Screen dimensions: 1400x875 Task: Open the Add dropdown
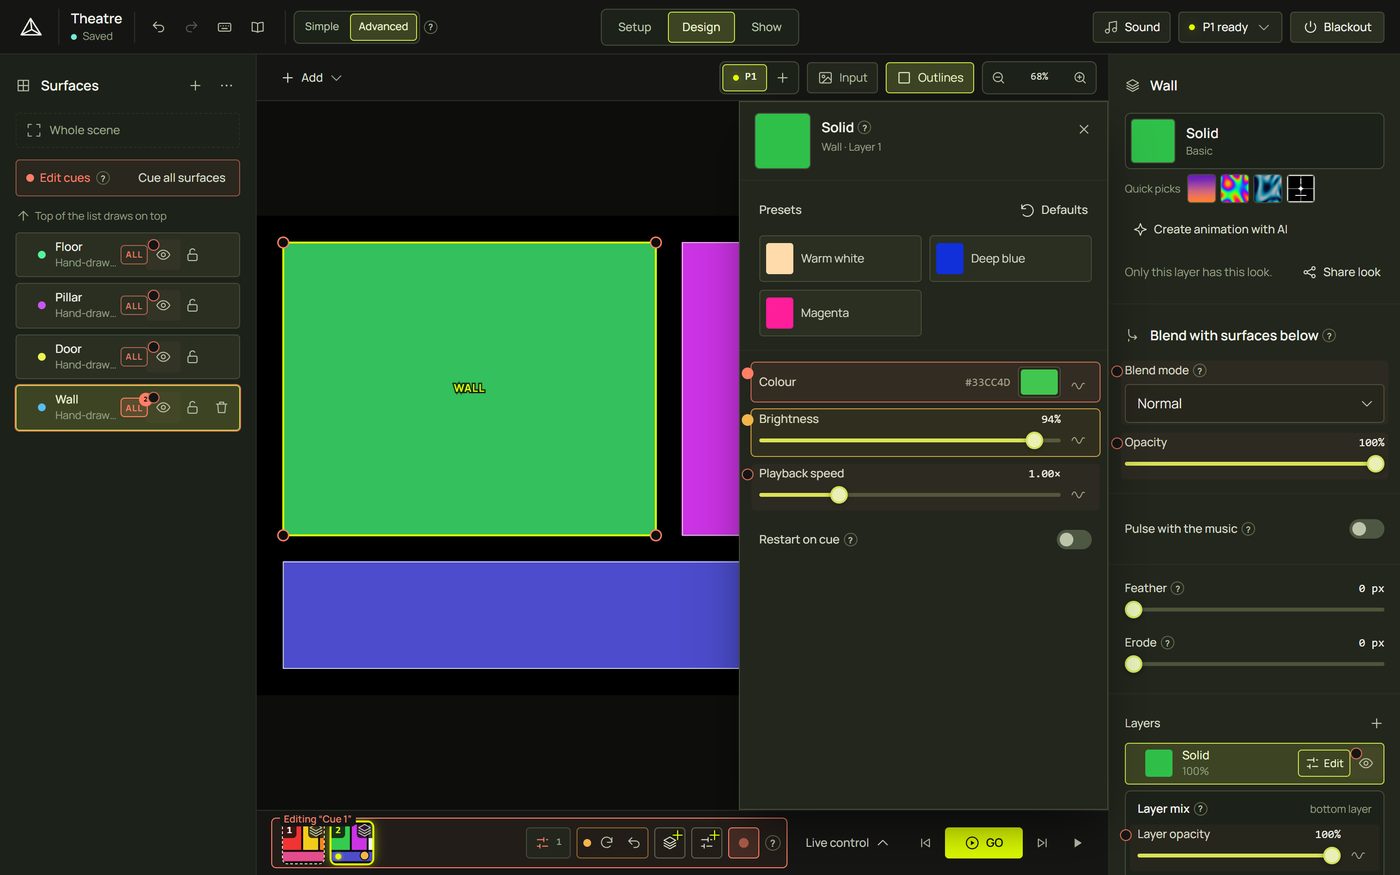[311, 77]
